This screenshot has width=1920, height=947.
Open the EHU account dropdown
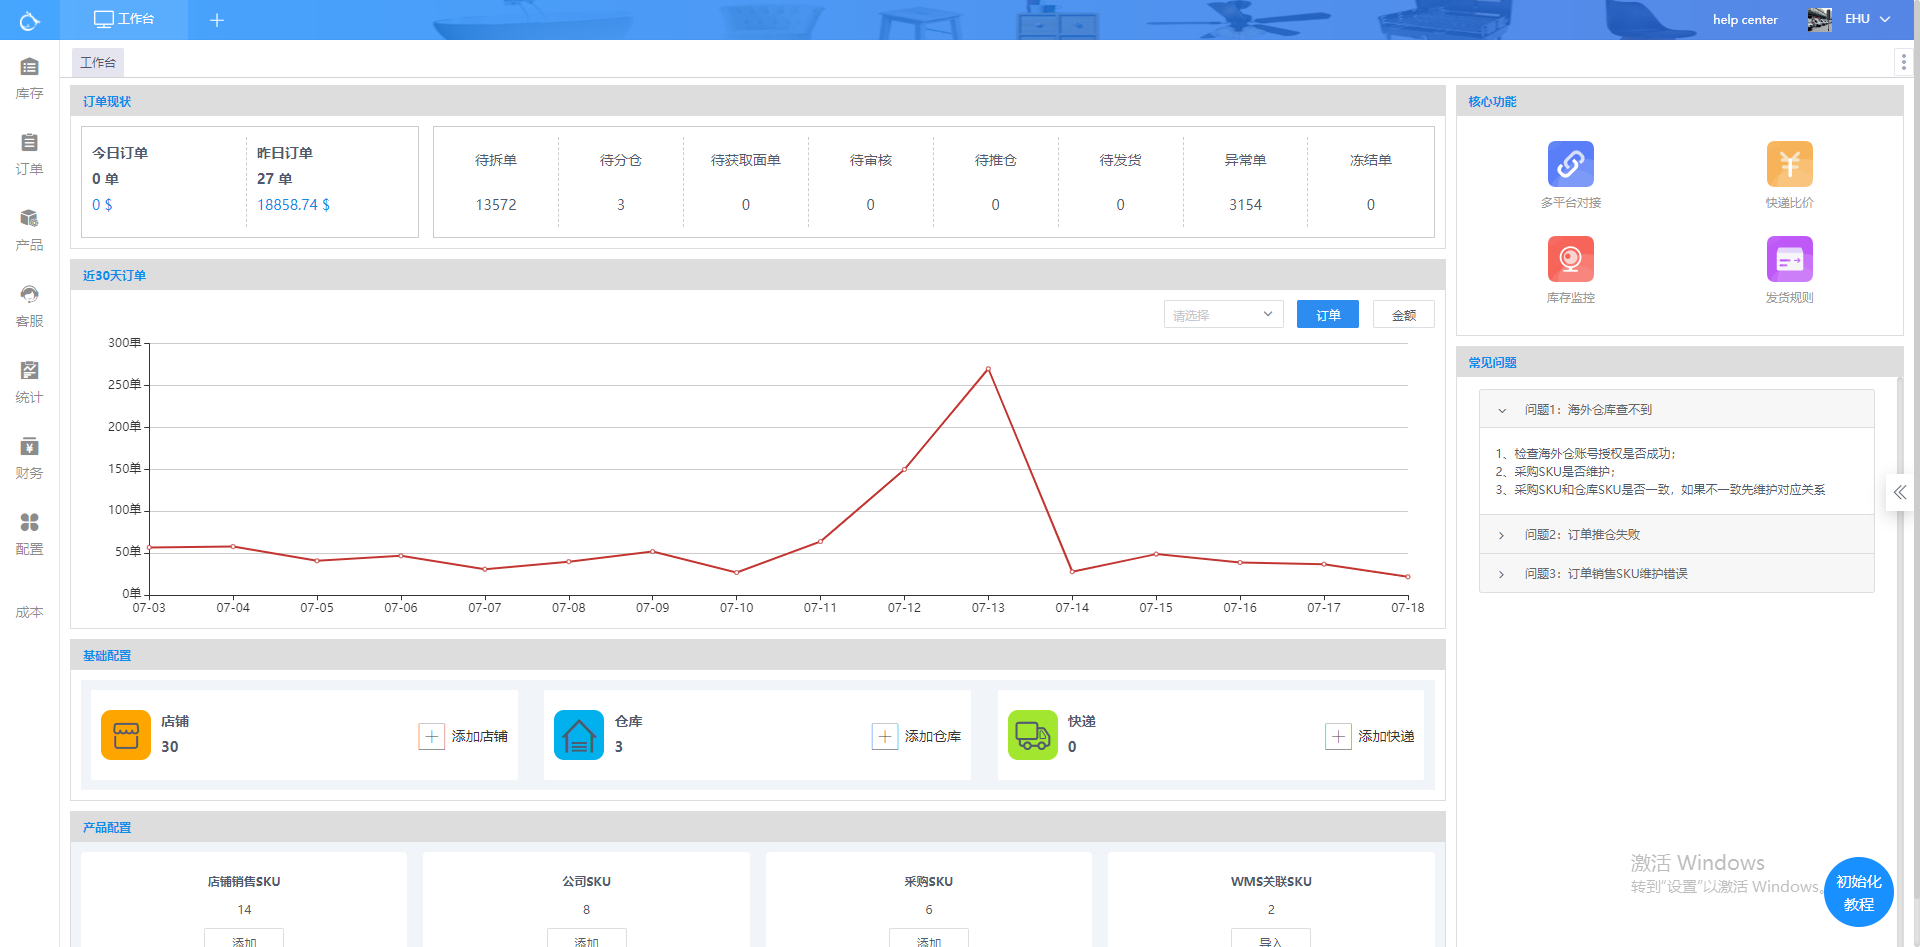coord(1867,19)
